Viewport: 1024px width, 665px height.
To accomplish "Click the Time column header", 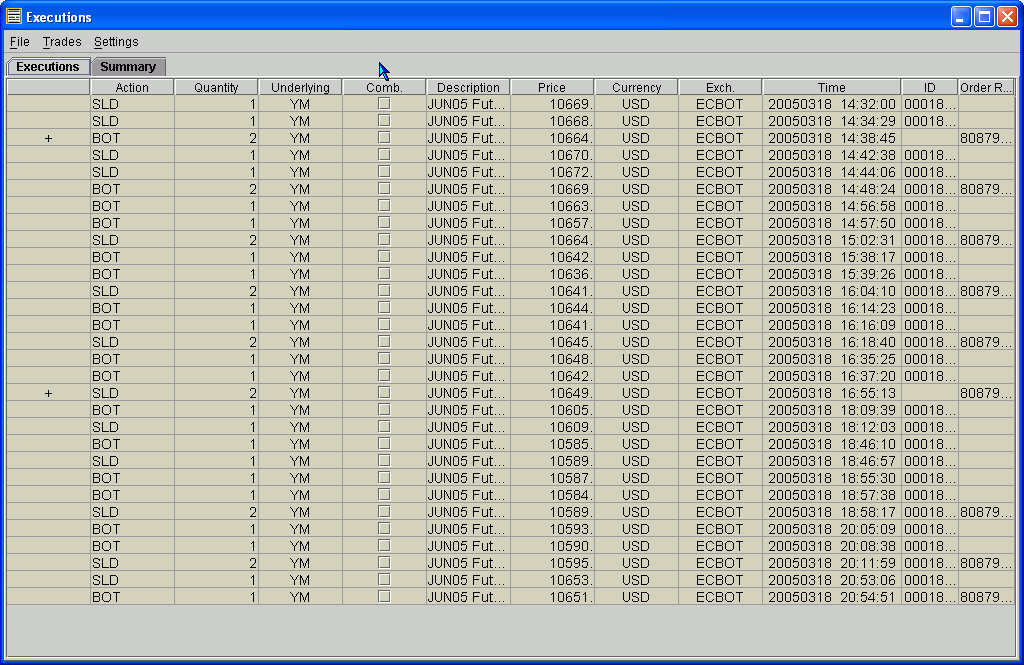I will 831,88.
